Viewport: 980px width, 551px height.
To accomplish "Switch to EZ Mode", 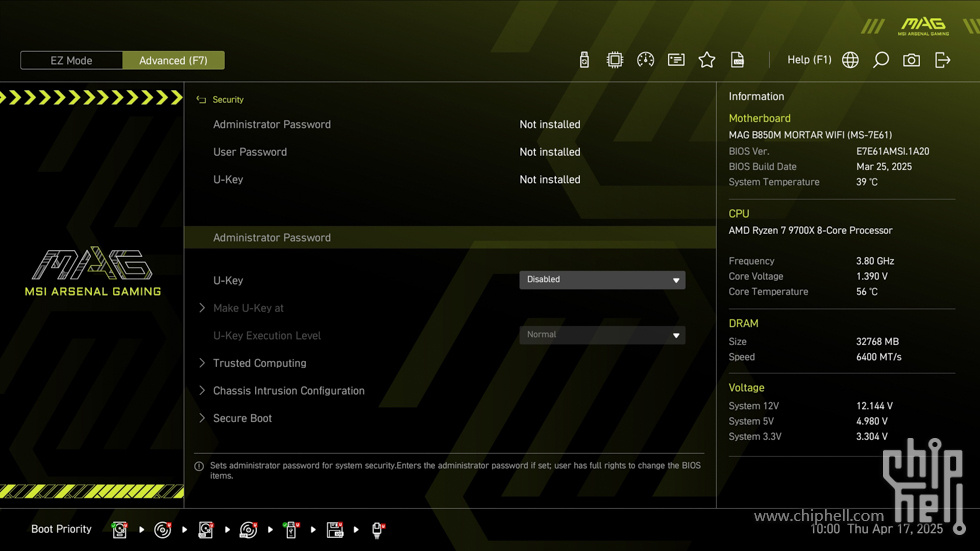I will tap(71, 61).
